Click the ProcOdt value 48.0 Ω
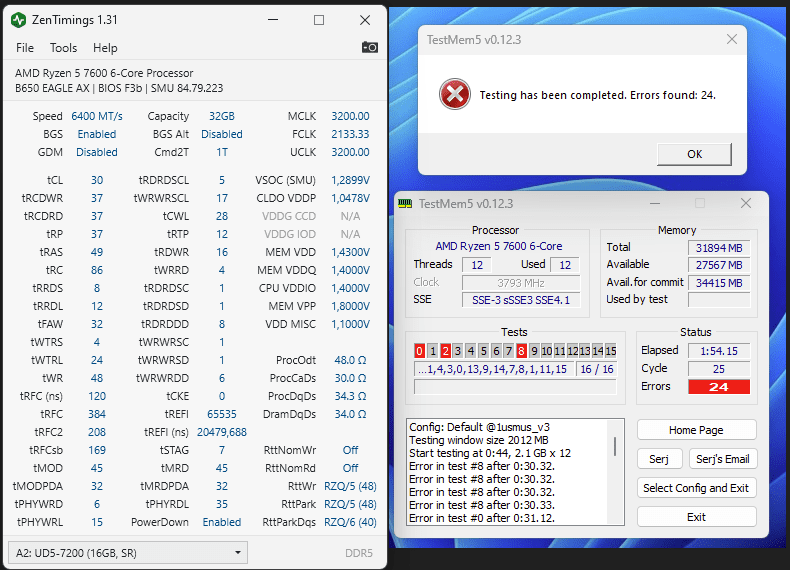This screenshot has width=790, height=570. click(x=350, y=360)
